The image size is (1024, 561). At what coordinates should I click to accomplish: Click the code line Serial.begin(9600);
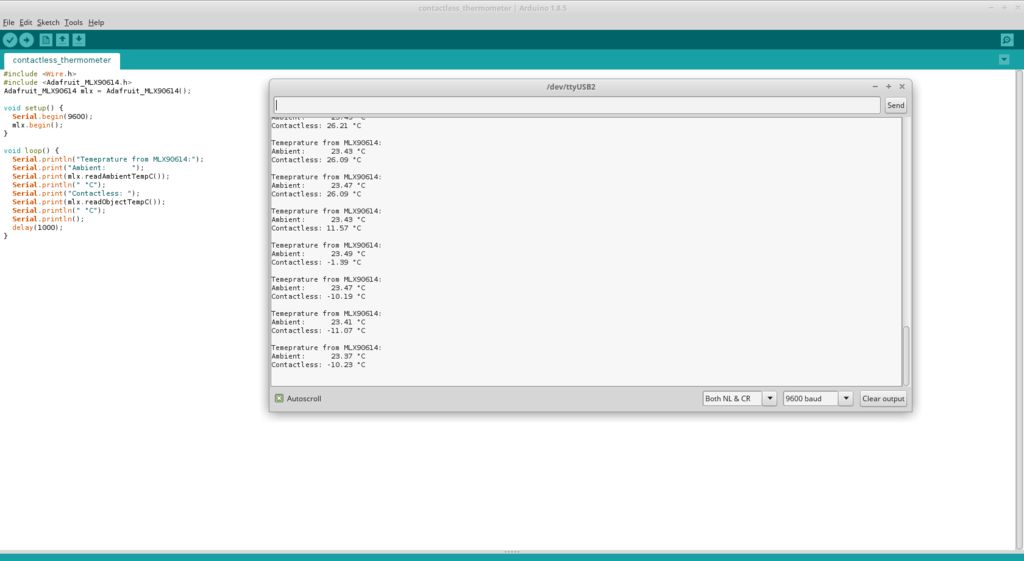coord(52,116)
